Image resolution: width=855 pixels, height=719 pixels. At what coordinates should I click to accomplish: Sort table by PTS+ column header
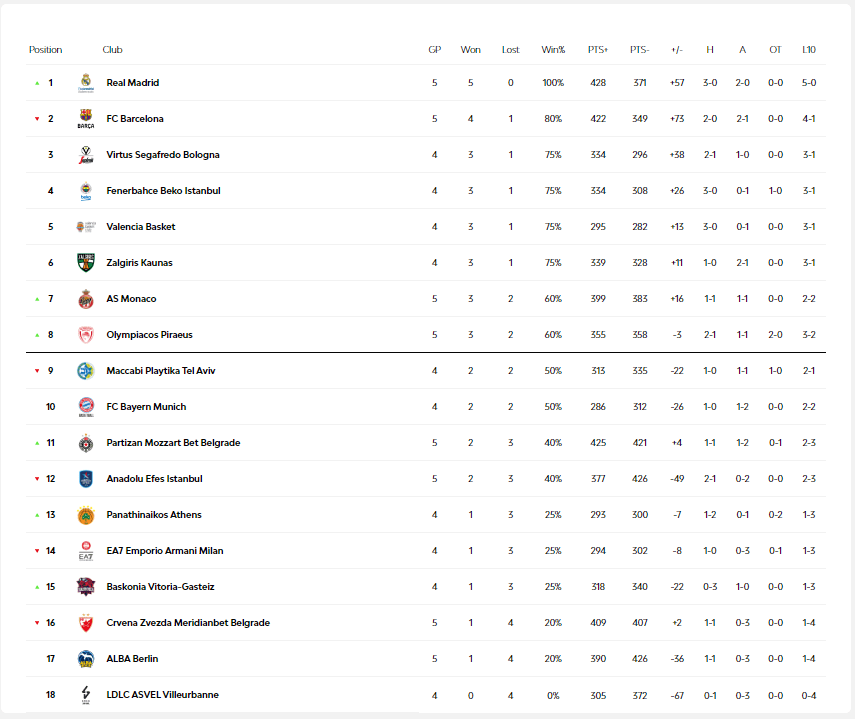598,50
